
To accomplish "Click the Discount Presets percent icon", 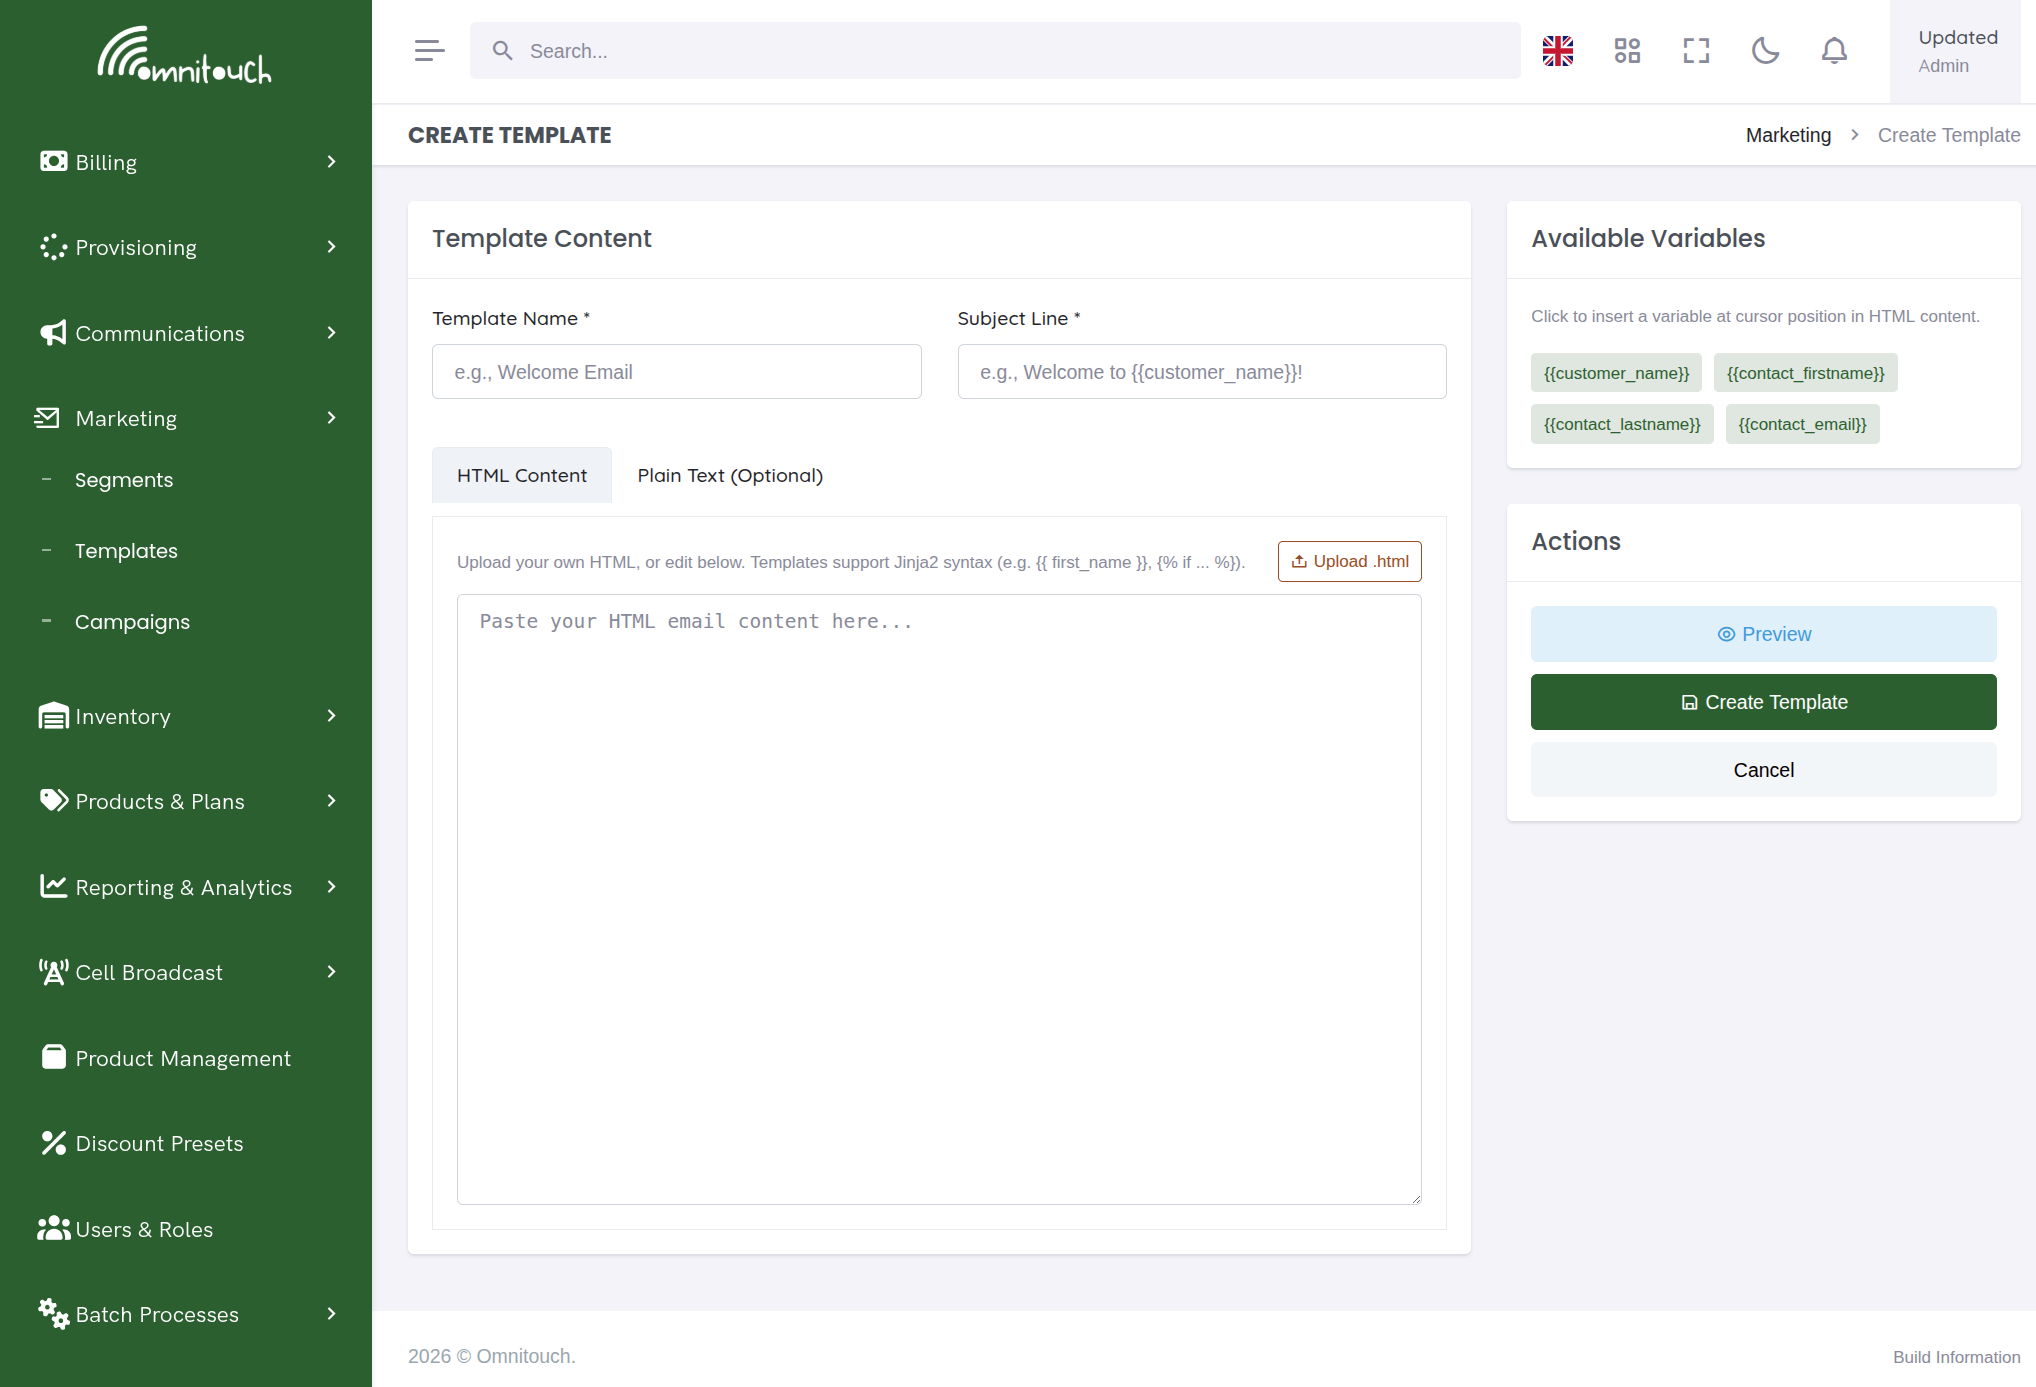I will [x=53, y=1143].
